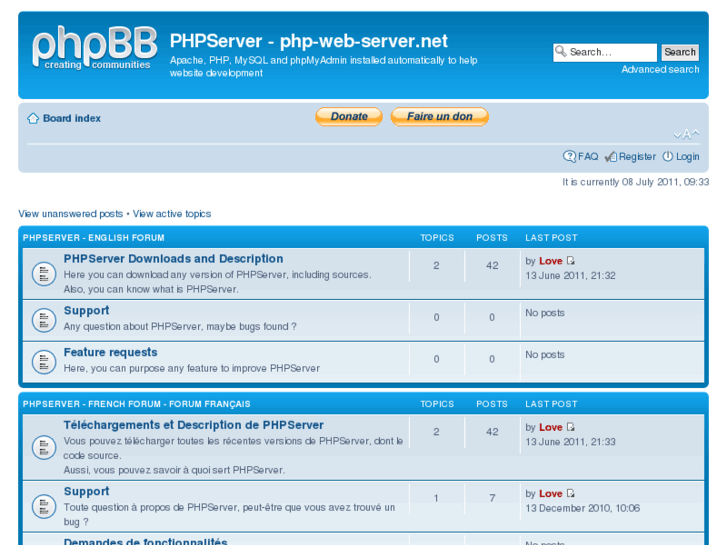
Task: Click the Faire un don button
Action: pyautogui.click(x=440, y=116)
